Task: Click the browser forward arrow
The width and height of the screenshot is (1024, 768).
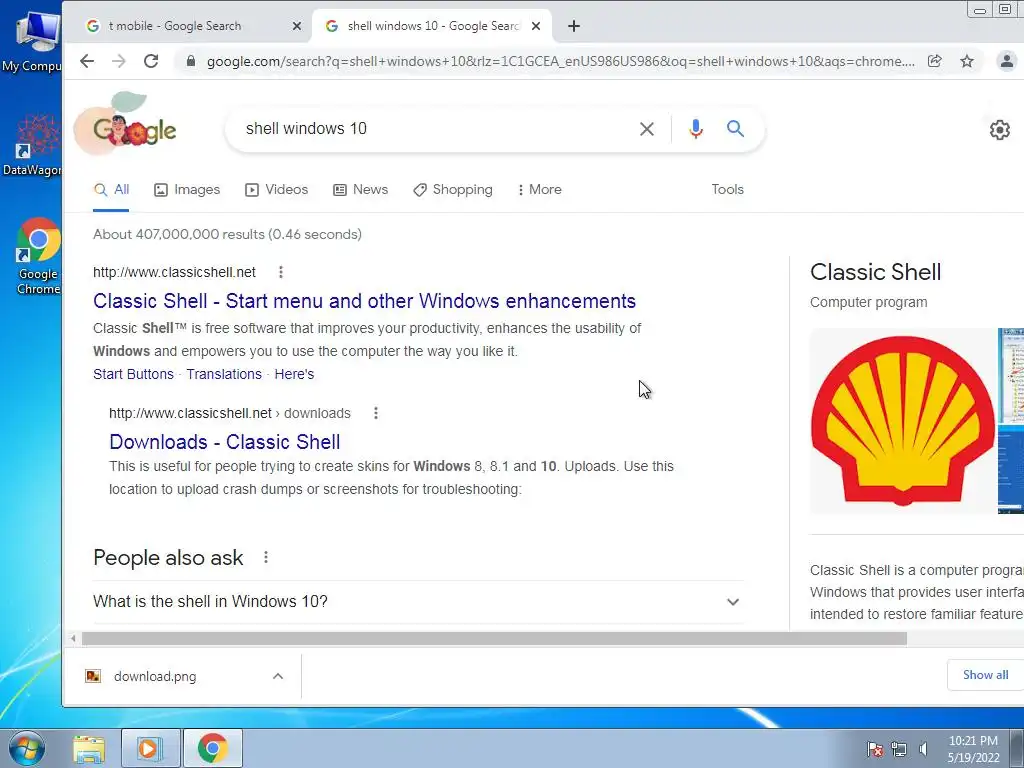Action: [x=119, y=61]
